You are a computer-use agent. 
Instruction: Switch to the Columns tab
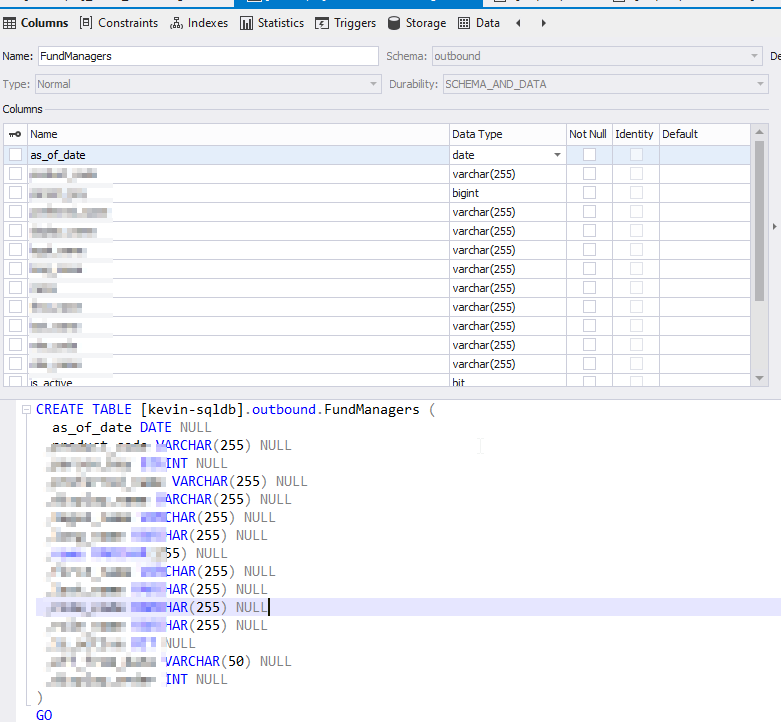35,23
